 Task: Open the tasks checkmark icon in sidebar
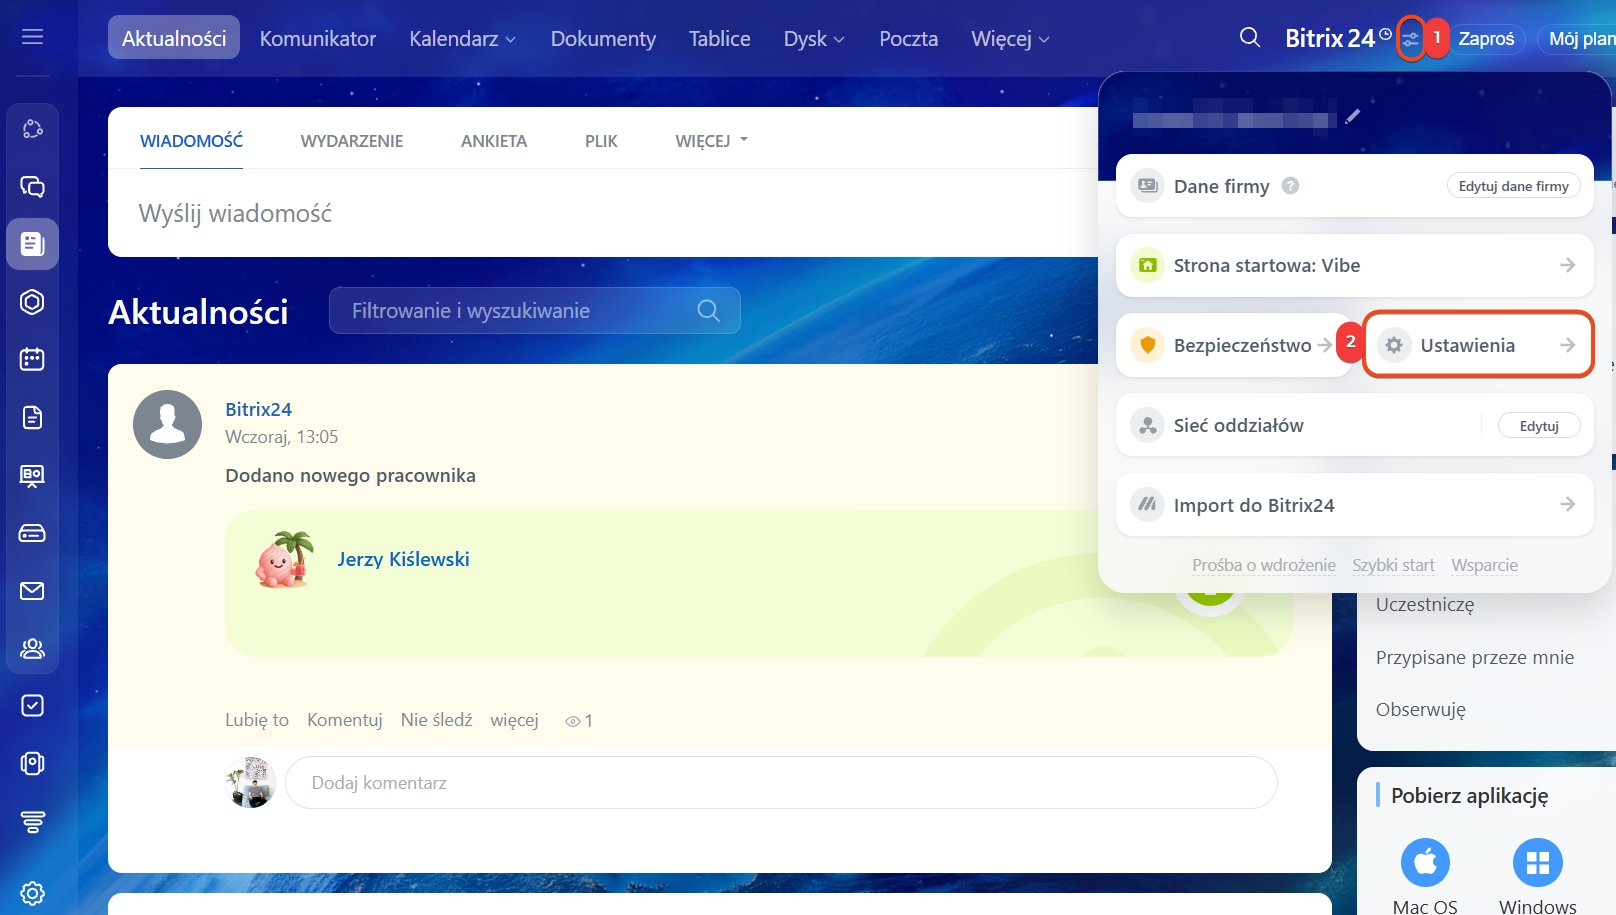click(x=32, y=706)
